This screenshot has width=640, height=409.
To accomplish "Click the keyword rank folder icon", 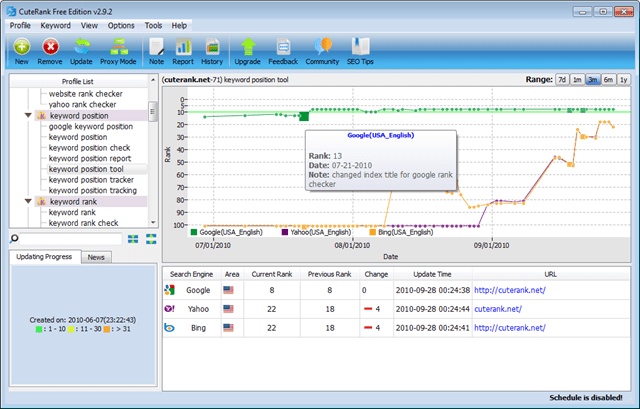I will coord(41,202).
